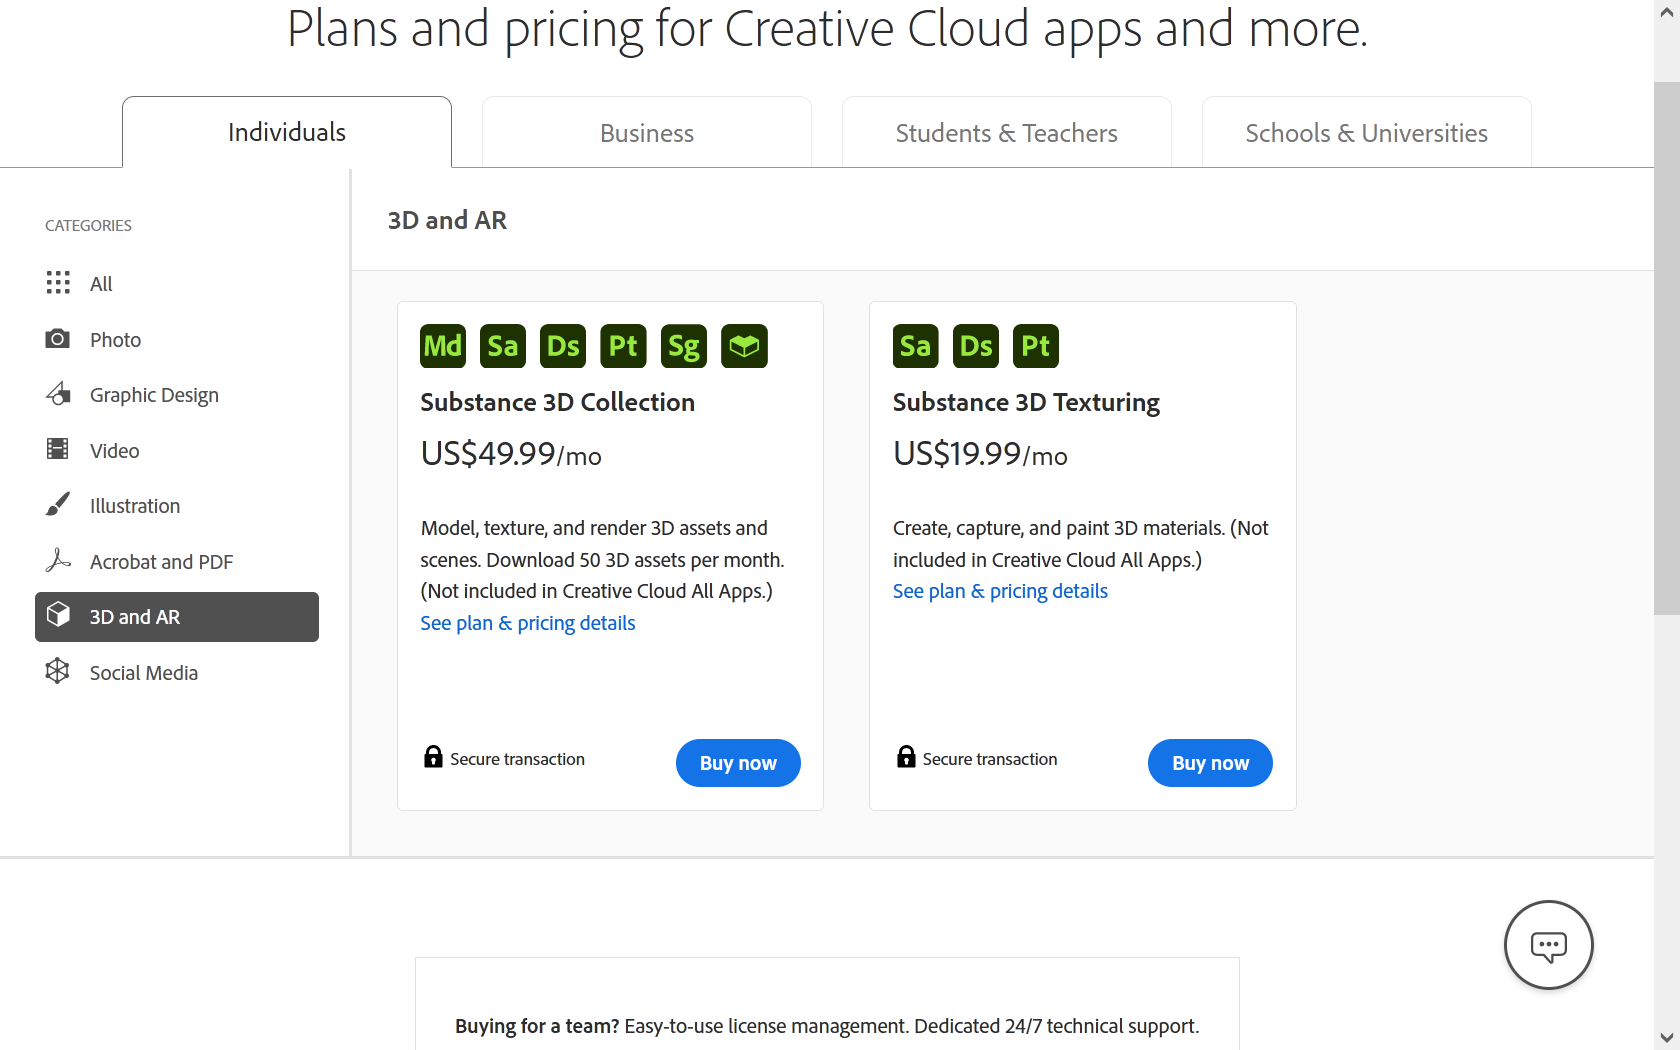
Task: Select the Social Media category
Action: [143, 672]
